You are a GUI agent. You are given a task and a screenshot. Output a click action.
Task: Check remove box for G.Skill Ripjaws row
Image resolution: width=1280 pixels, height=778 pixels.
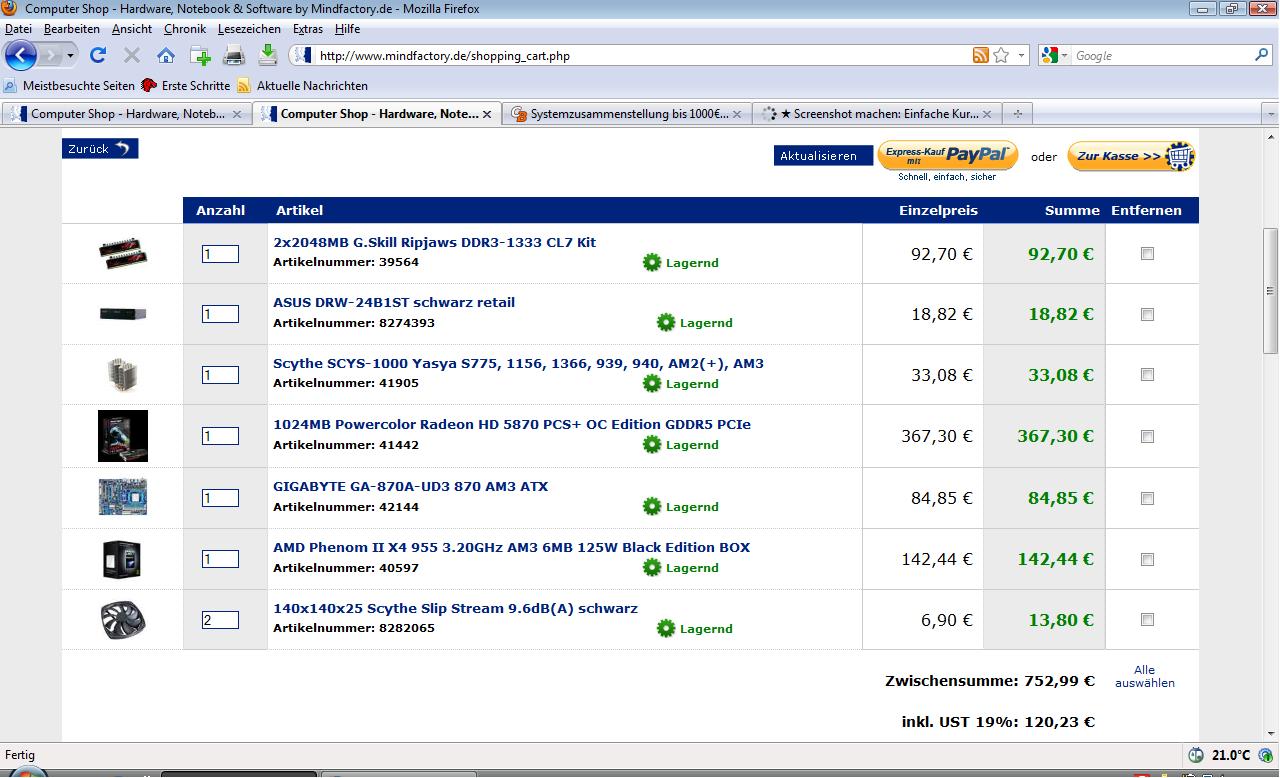point(1147,254)
